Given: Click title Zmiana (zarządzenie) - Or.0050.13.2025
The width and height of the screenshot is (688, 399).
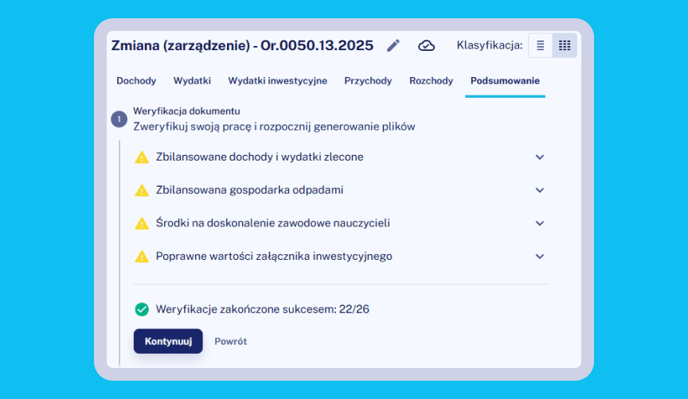Looking at the screenshot, I should pyautogui.click(x=242, y=46).
